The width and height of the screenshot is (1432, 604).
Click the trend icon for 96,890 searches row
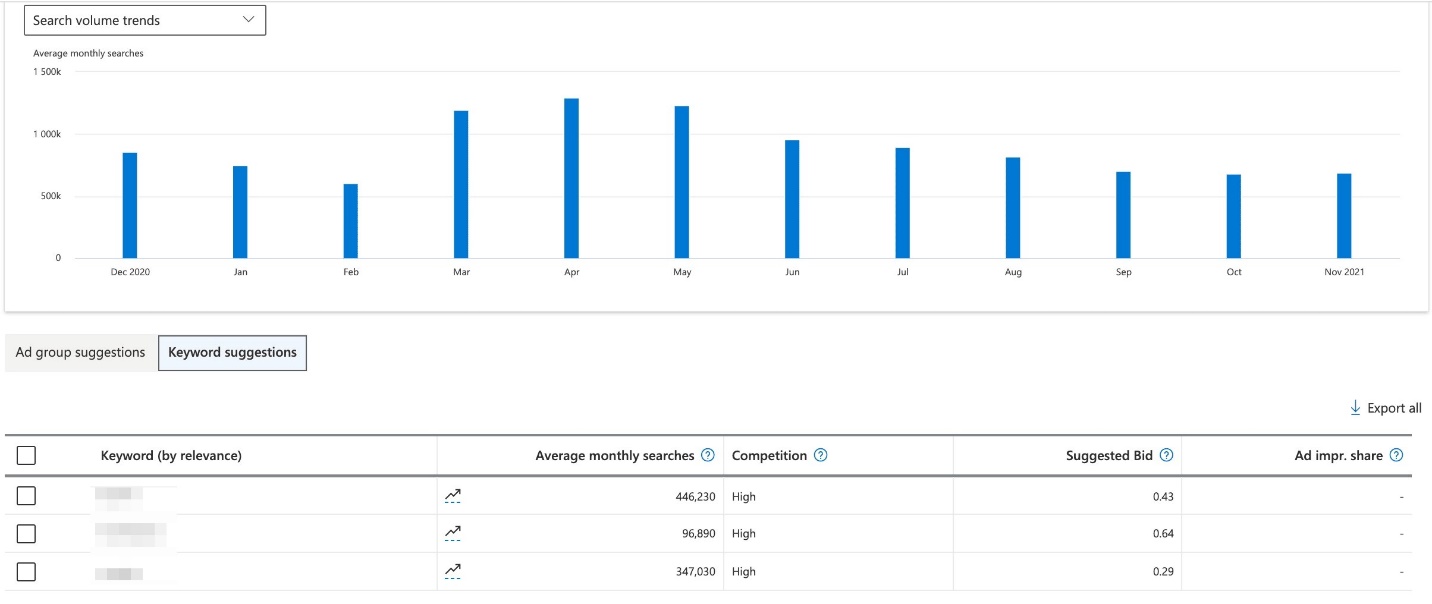[x=453, y=533]
